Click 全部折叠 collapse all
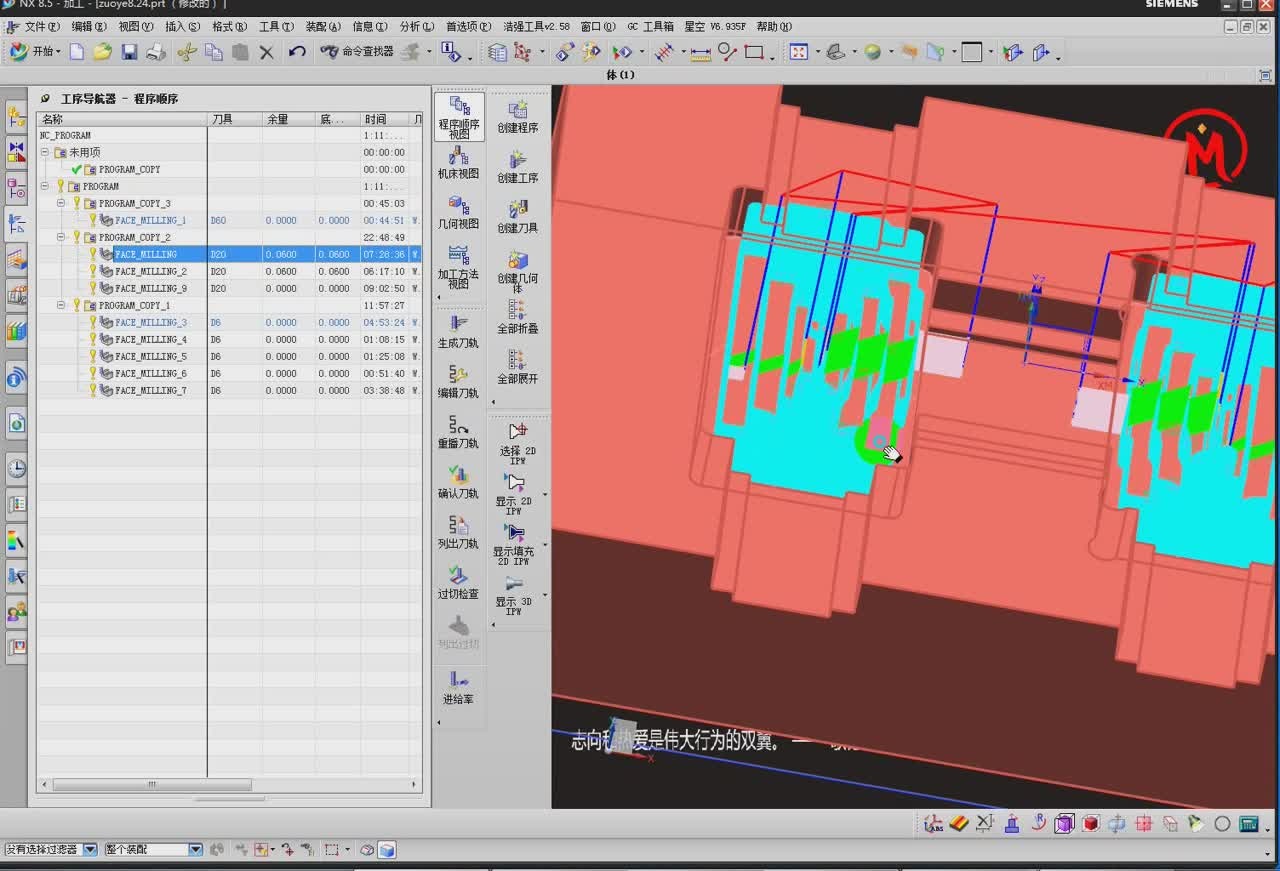 click(x=518, y=318)
